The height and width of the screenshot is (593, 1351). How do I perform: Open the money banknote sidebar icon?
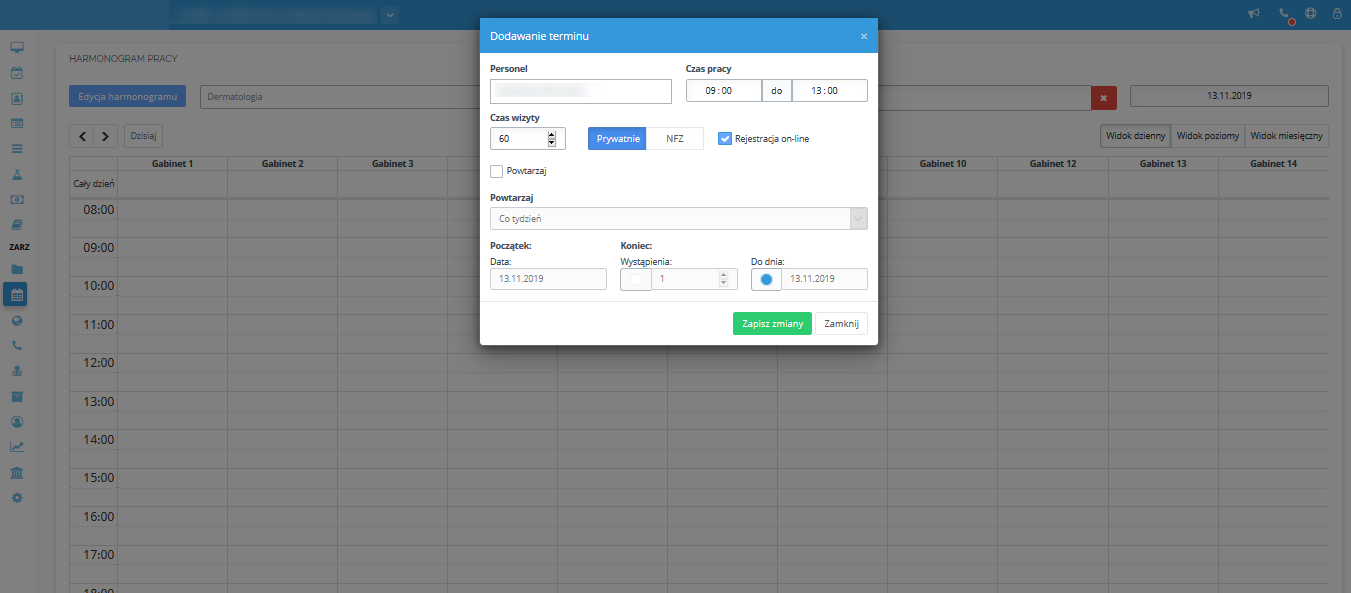16,199
